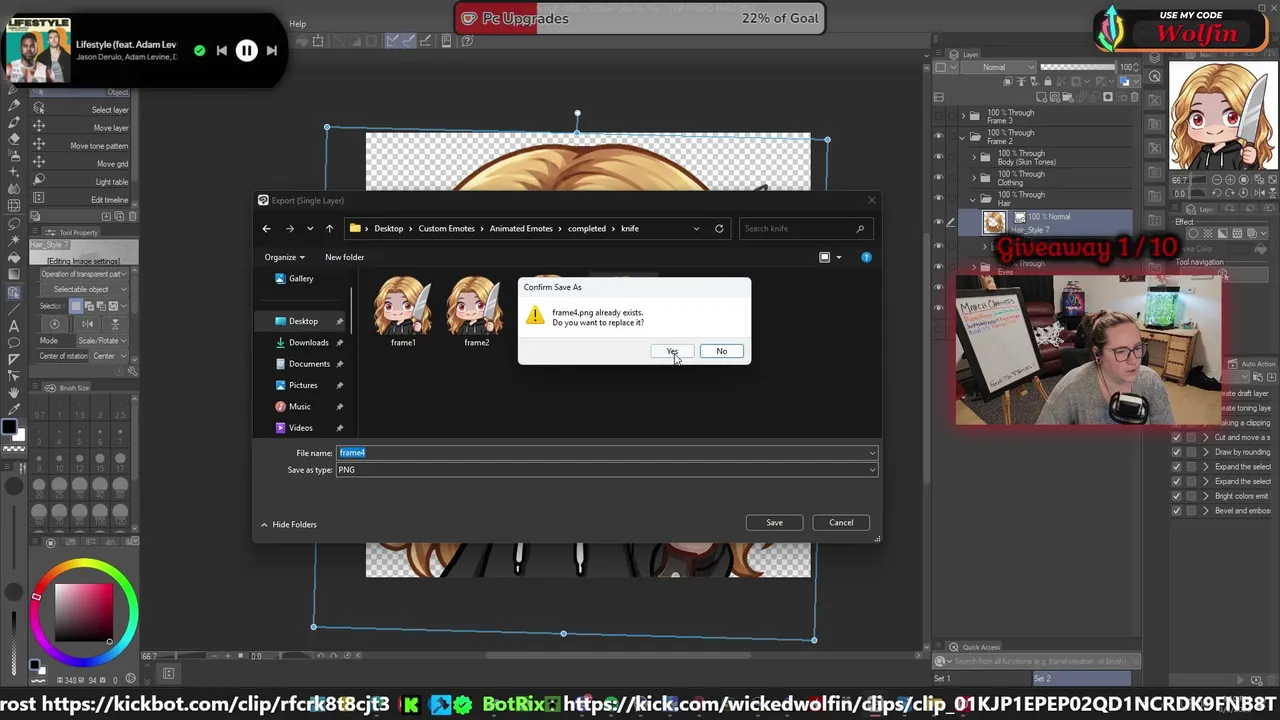The width and height of the screenshot is (1280, 720).
Task: Open the Organize dropdown menu
Action: click(x=284, y=257)
